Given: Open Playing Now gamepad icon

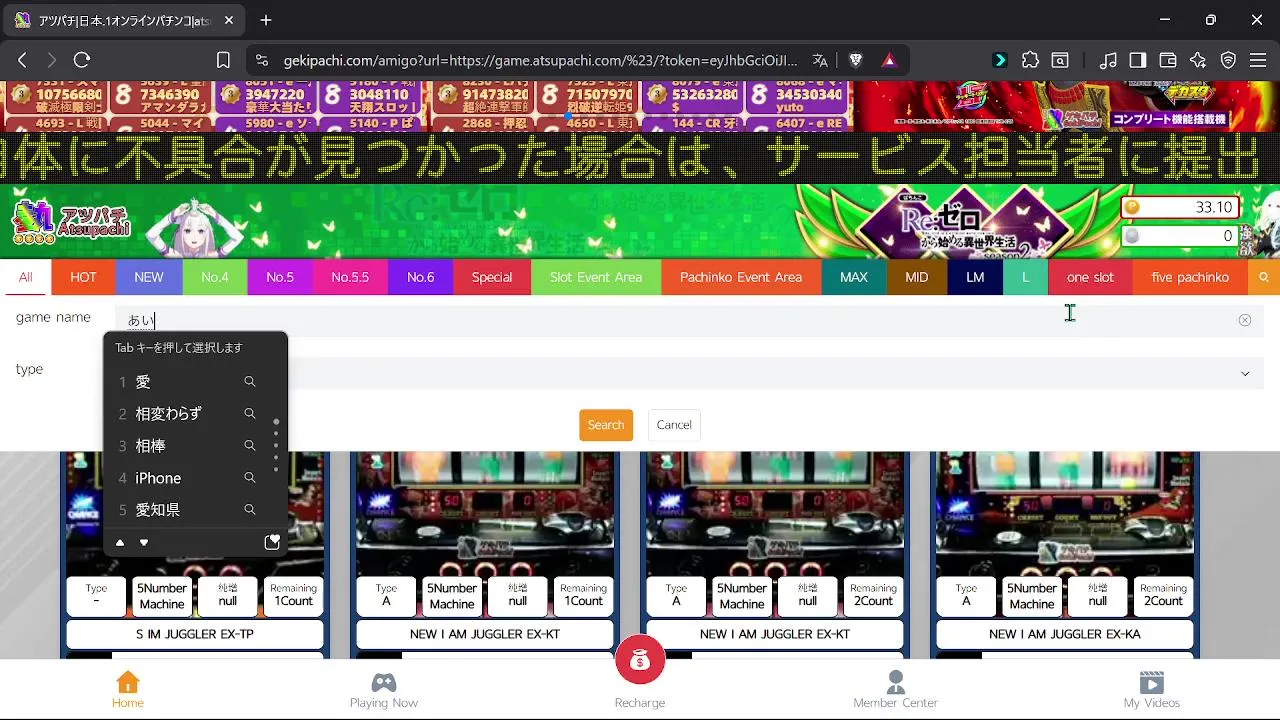Looking at the screenshot, I should pos(384,683).
